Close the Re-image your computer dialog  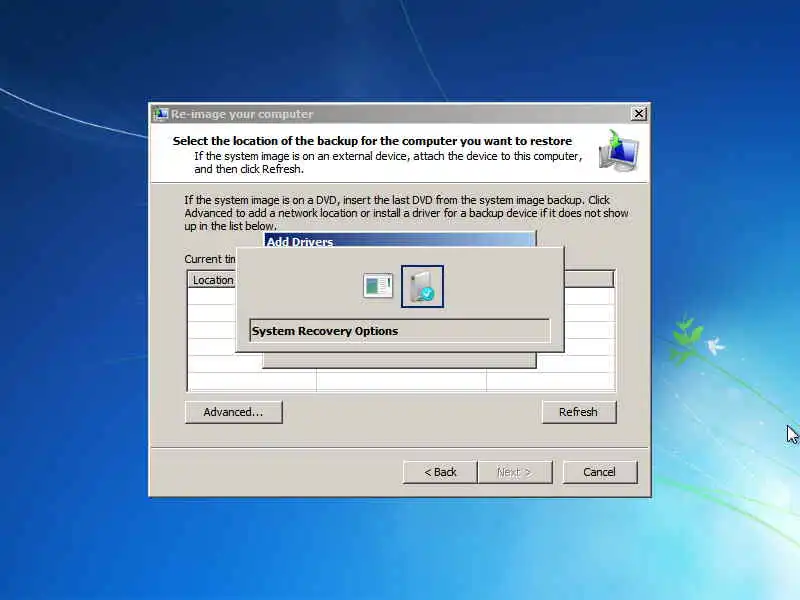pyautogui.click(x=639, y=114)
